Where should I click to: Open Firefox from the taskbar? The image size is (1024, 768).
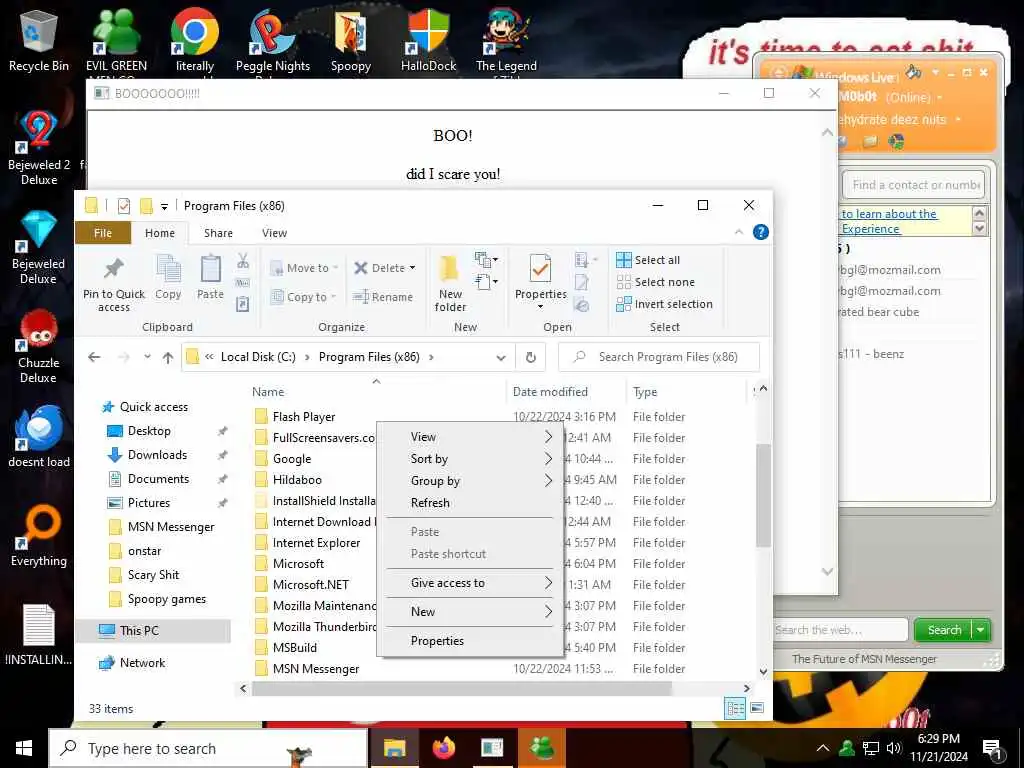(443, 748)
